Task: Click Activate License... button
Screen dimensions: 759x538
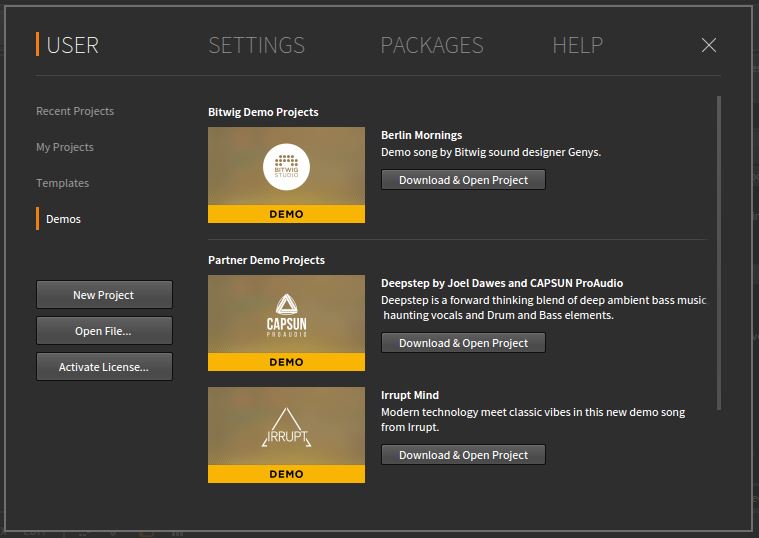Action: click(104, 367)
